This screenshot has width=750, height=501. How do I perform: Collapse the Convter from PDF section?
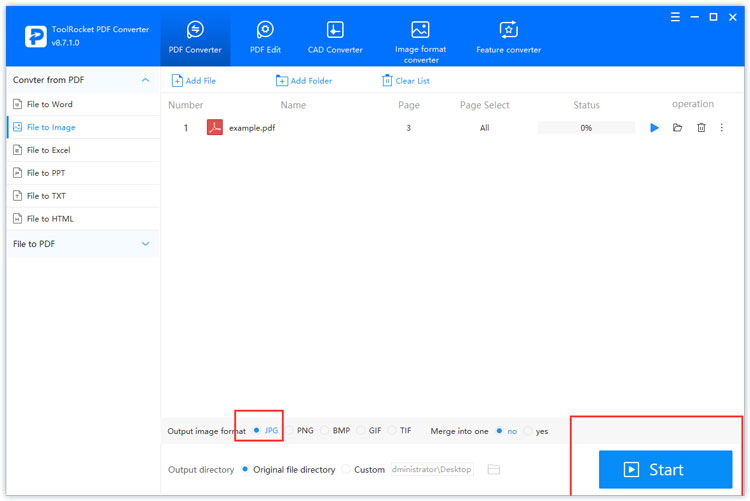145,80
